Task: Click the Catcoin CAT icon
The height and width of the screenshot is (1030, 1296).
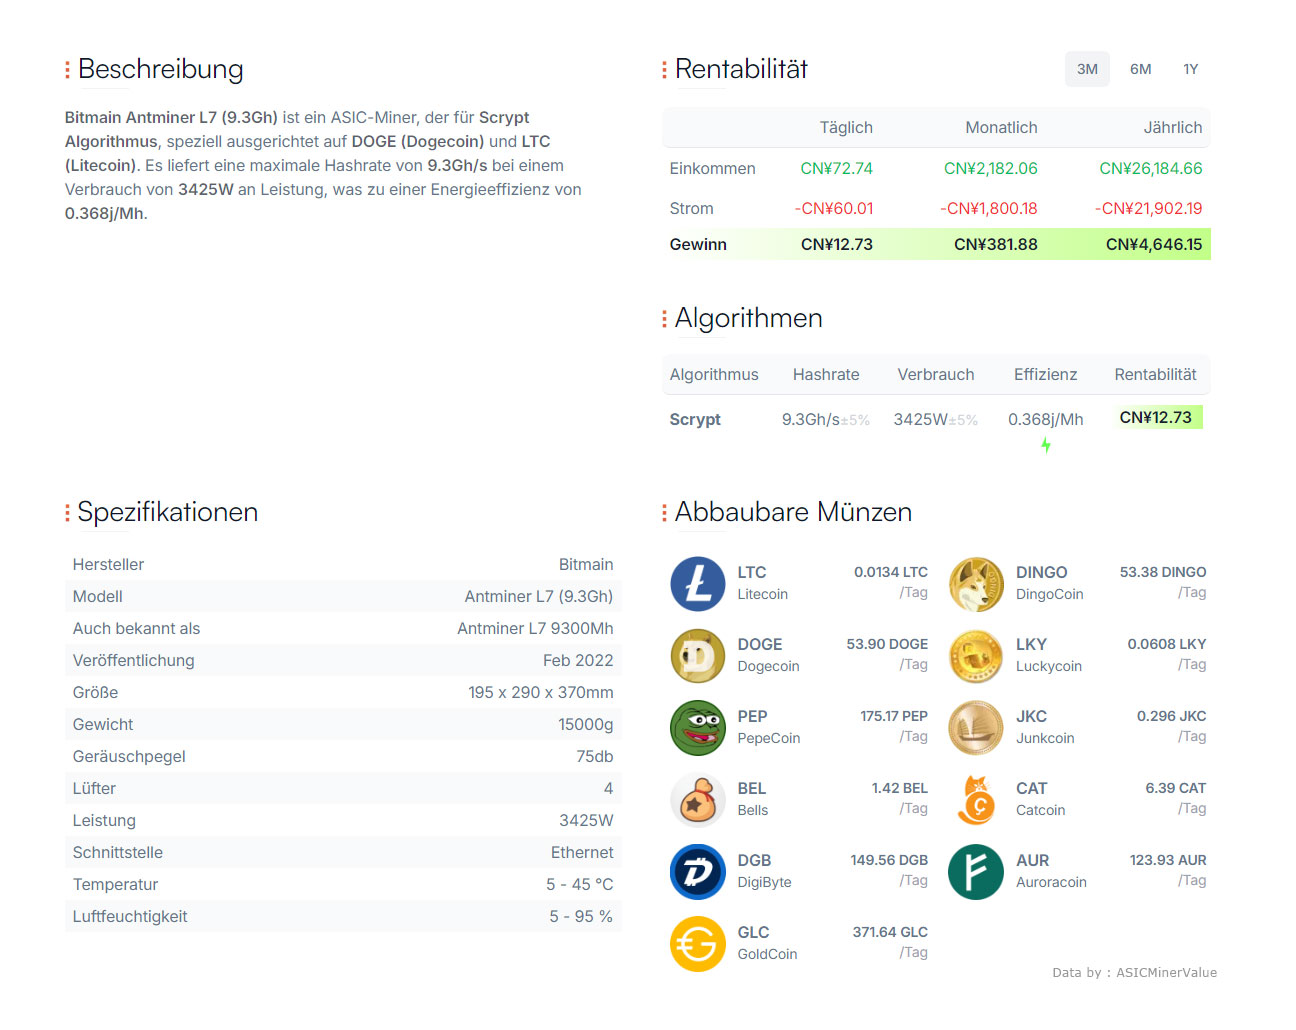Action: (x=976, y=800)
